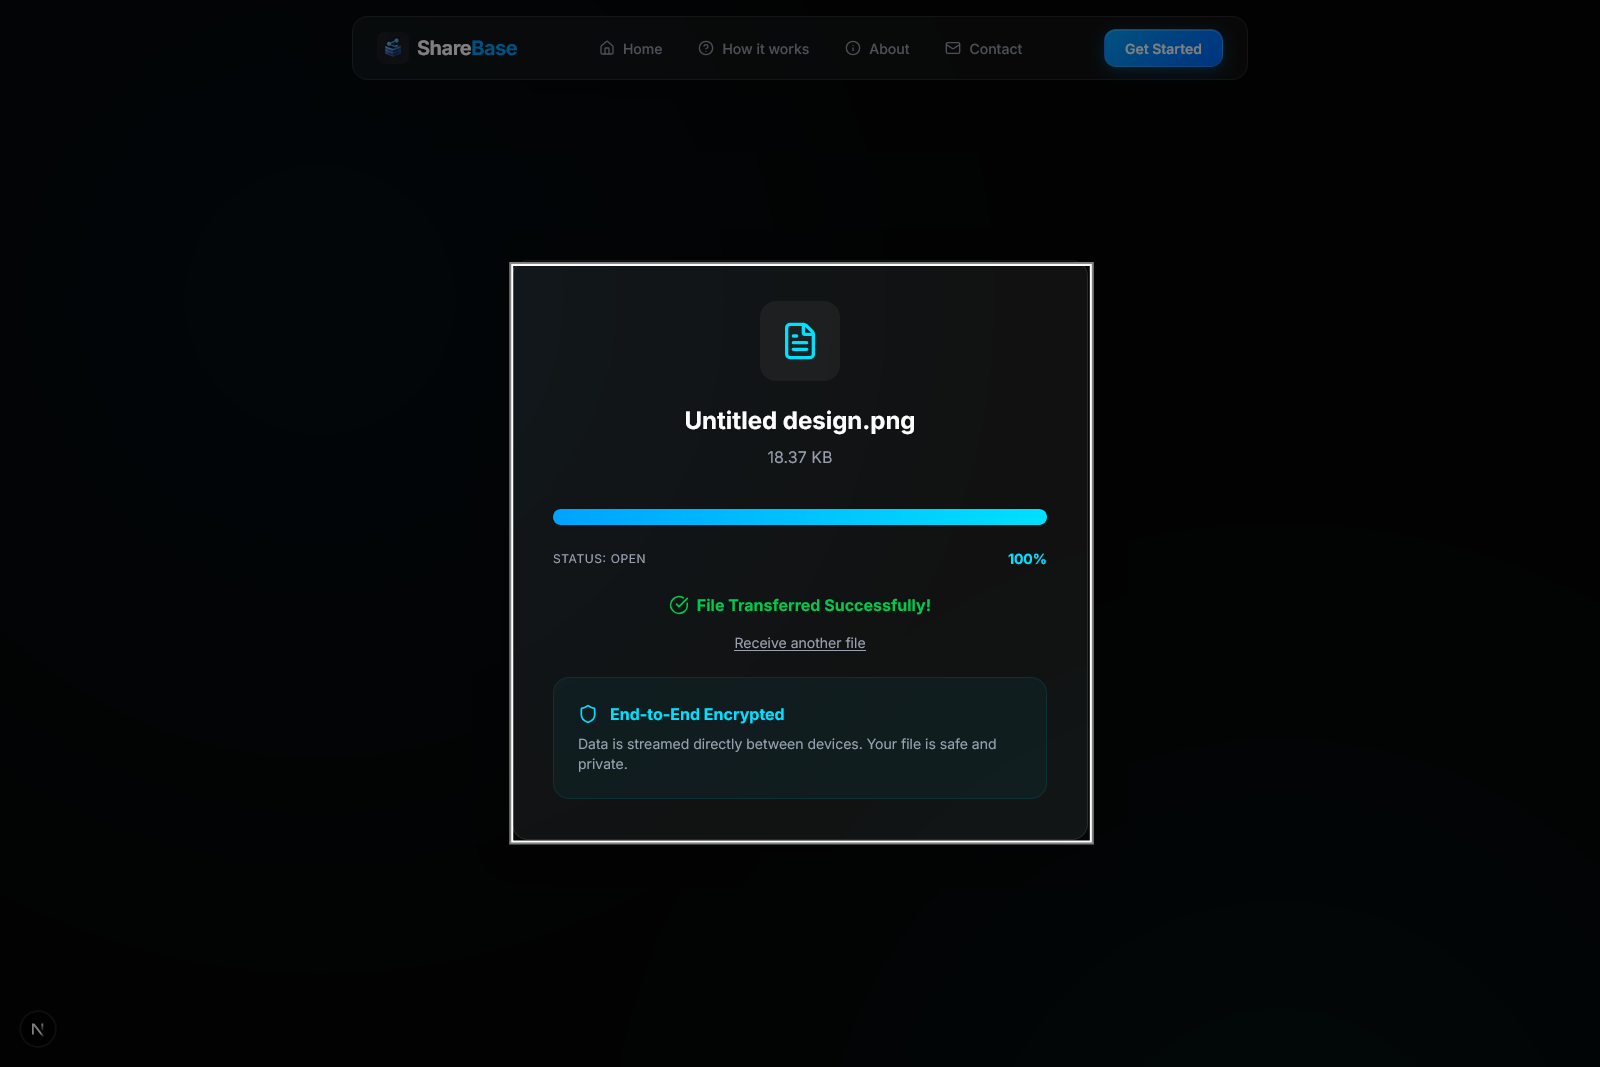Click the 100% percentage label
This screenshot has height=1067, width=1600.
(x=1026, y=559)
